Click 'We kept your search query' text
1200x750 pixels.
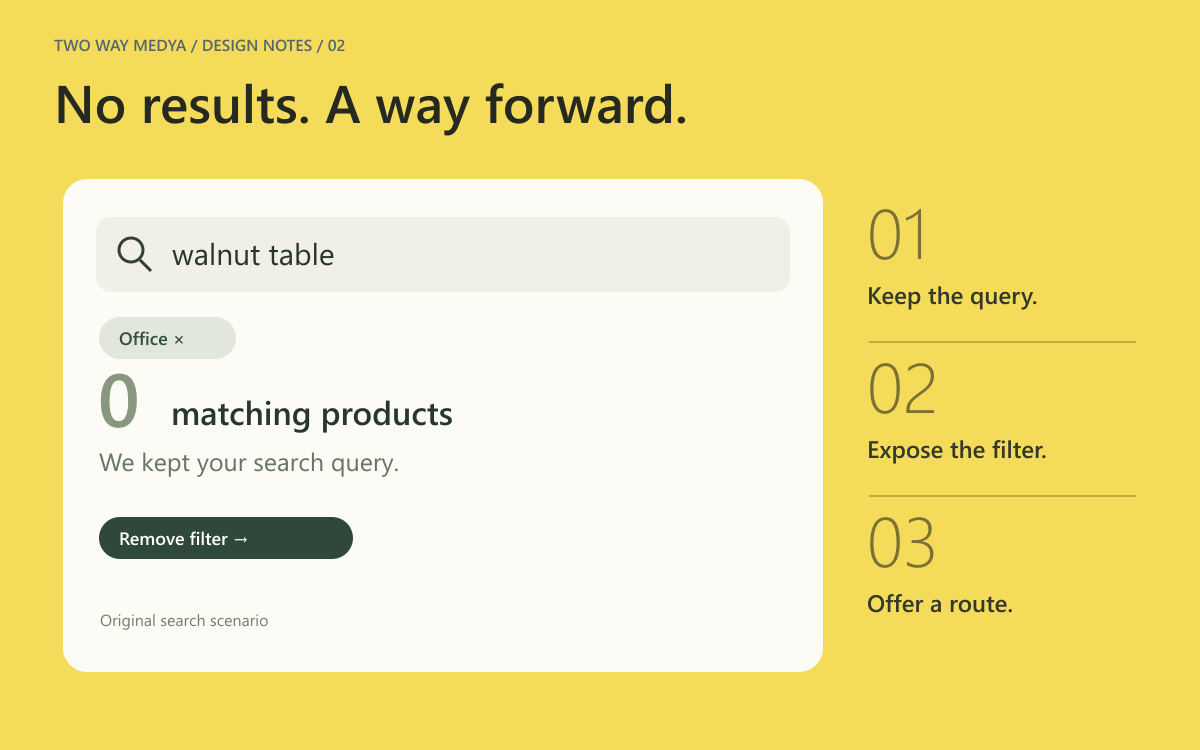249,463
